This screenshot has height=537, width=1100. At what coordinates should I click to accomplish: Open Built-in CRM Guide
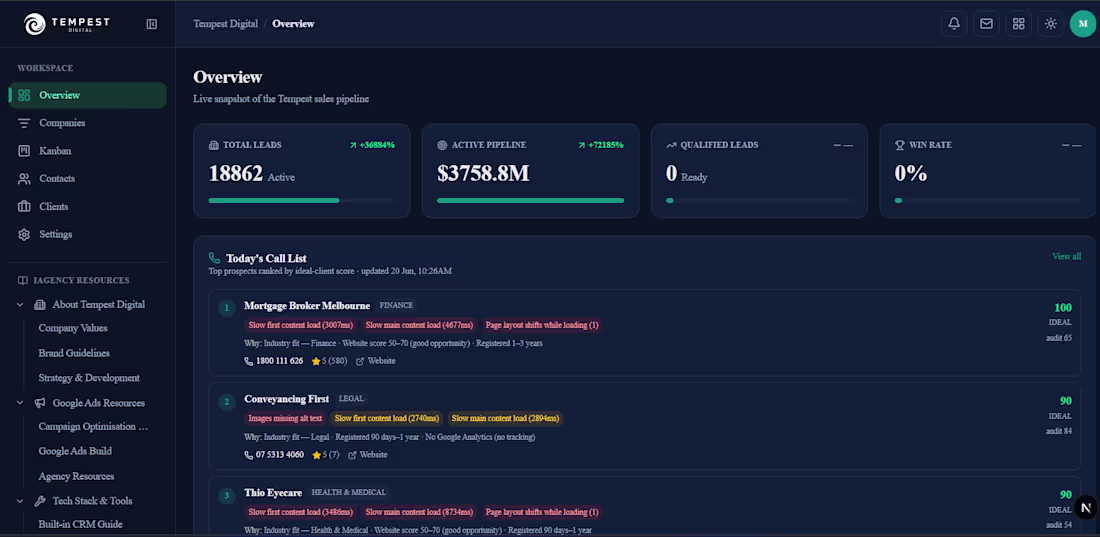pyautogui.click(x=81, y=524)
